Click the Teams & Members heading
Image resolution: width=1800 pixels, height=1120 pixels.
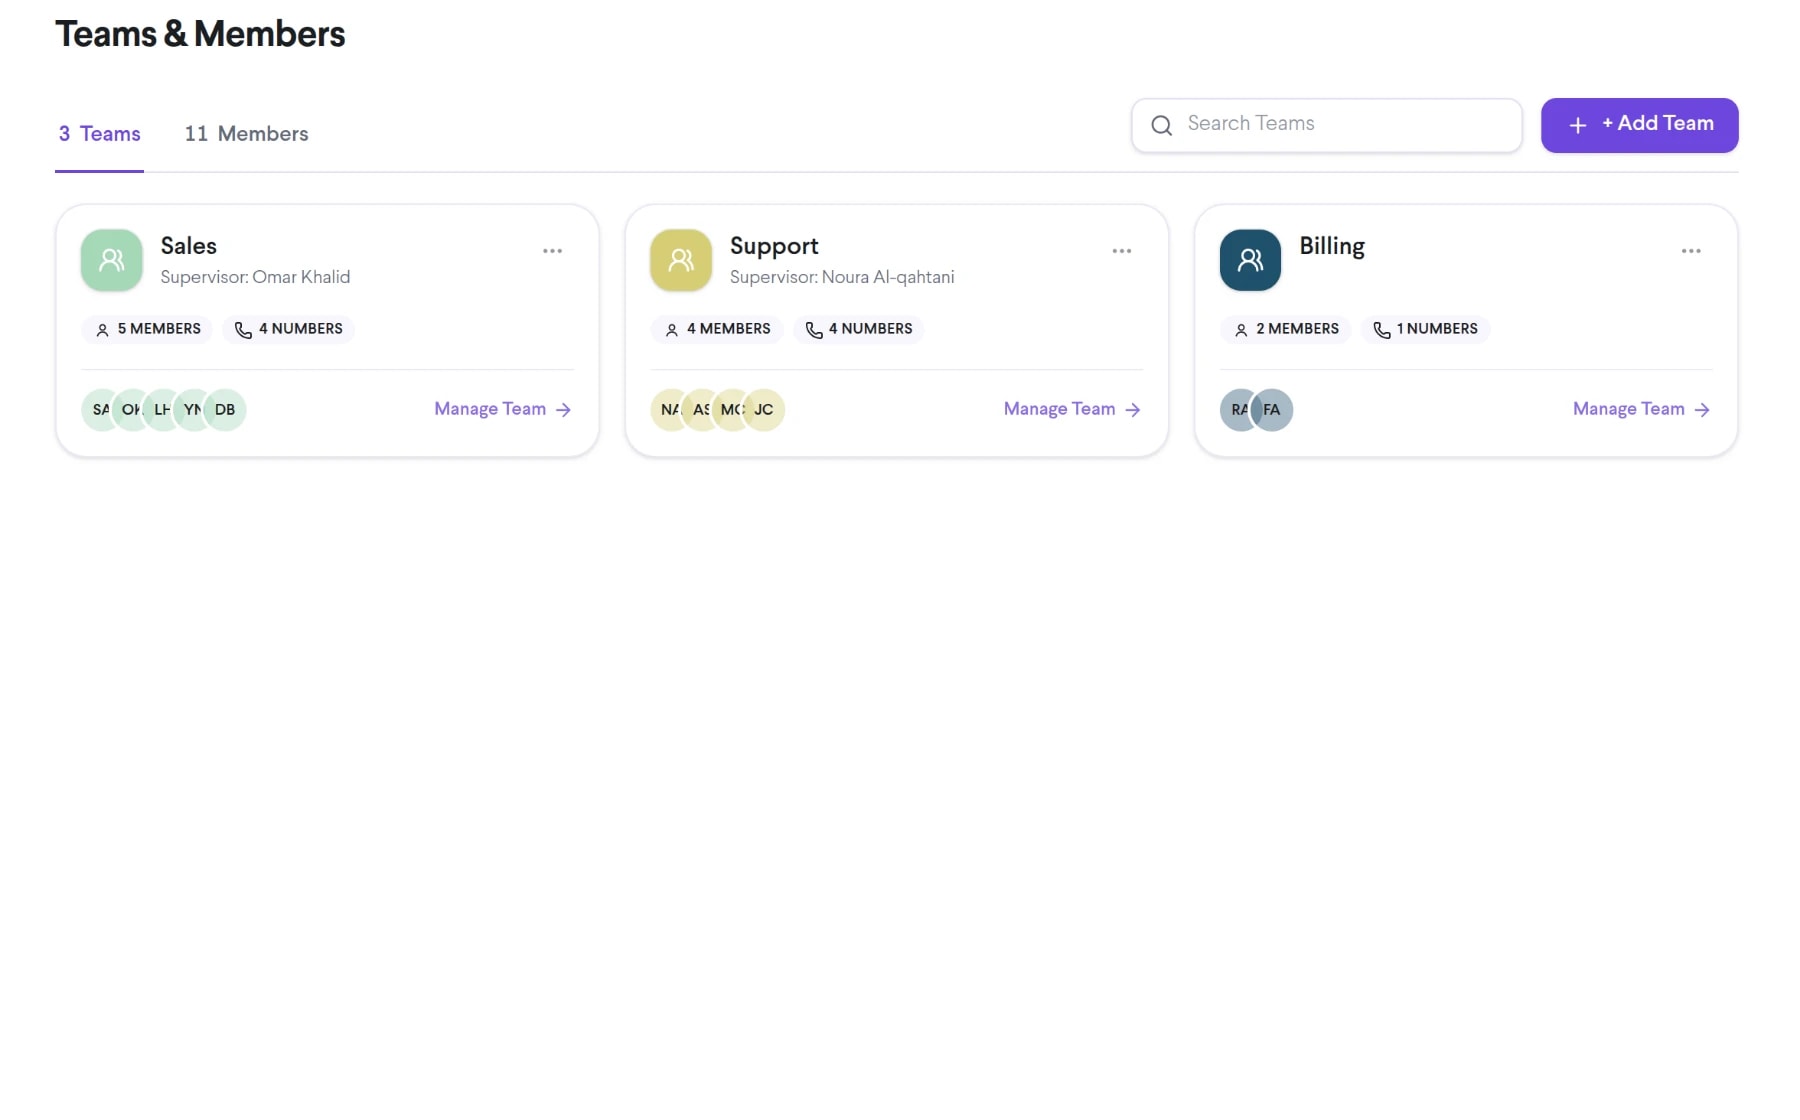click(200, 34)
